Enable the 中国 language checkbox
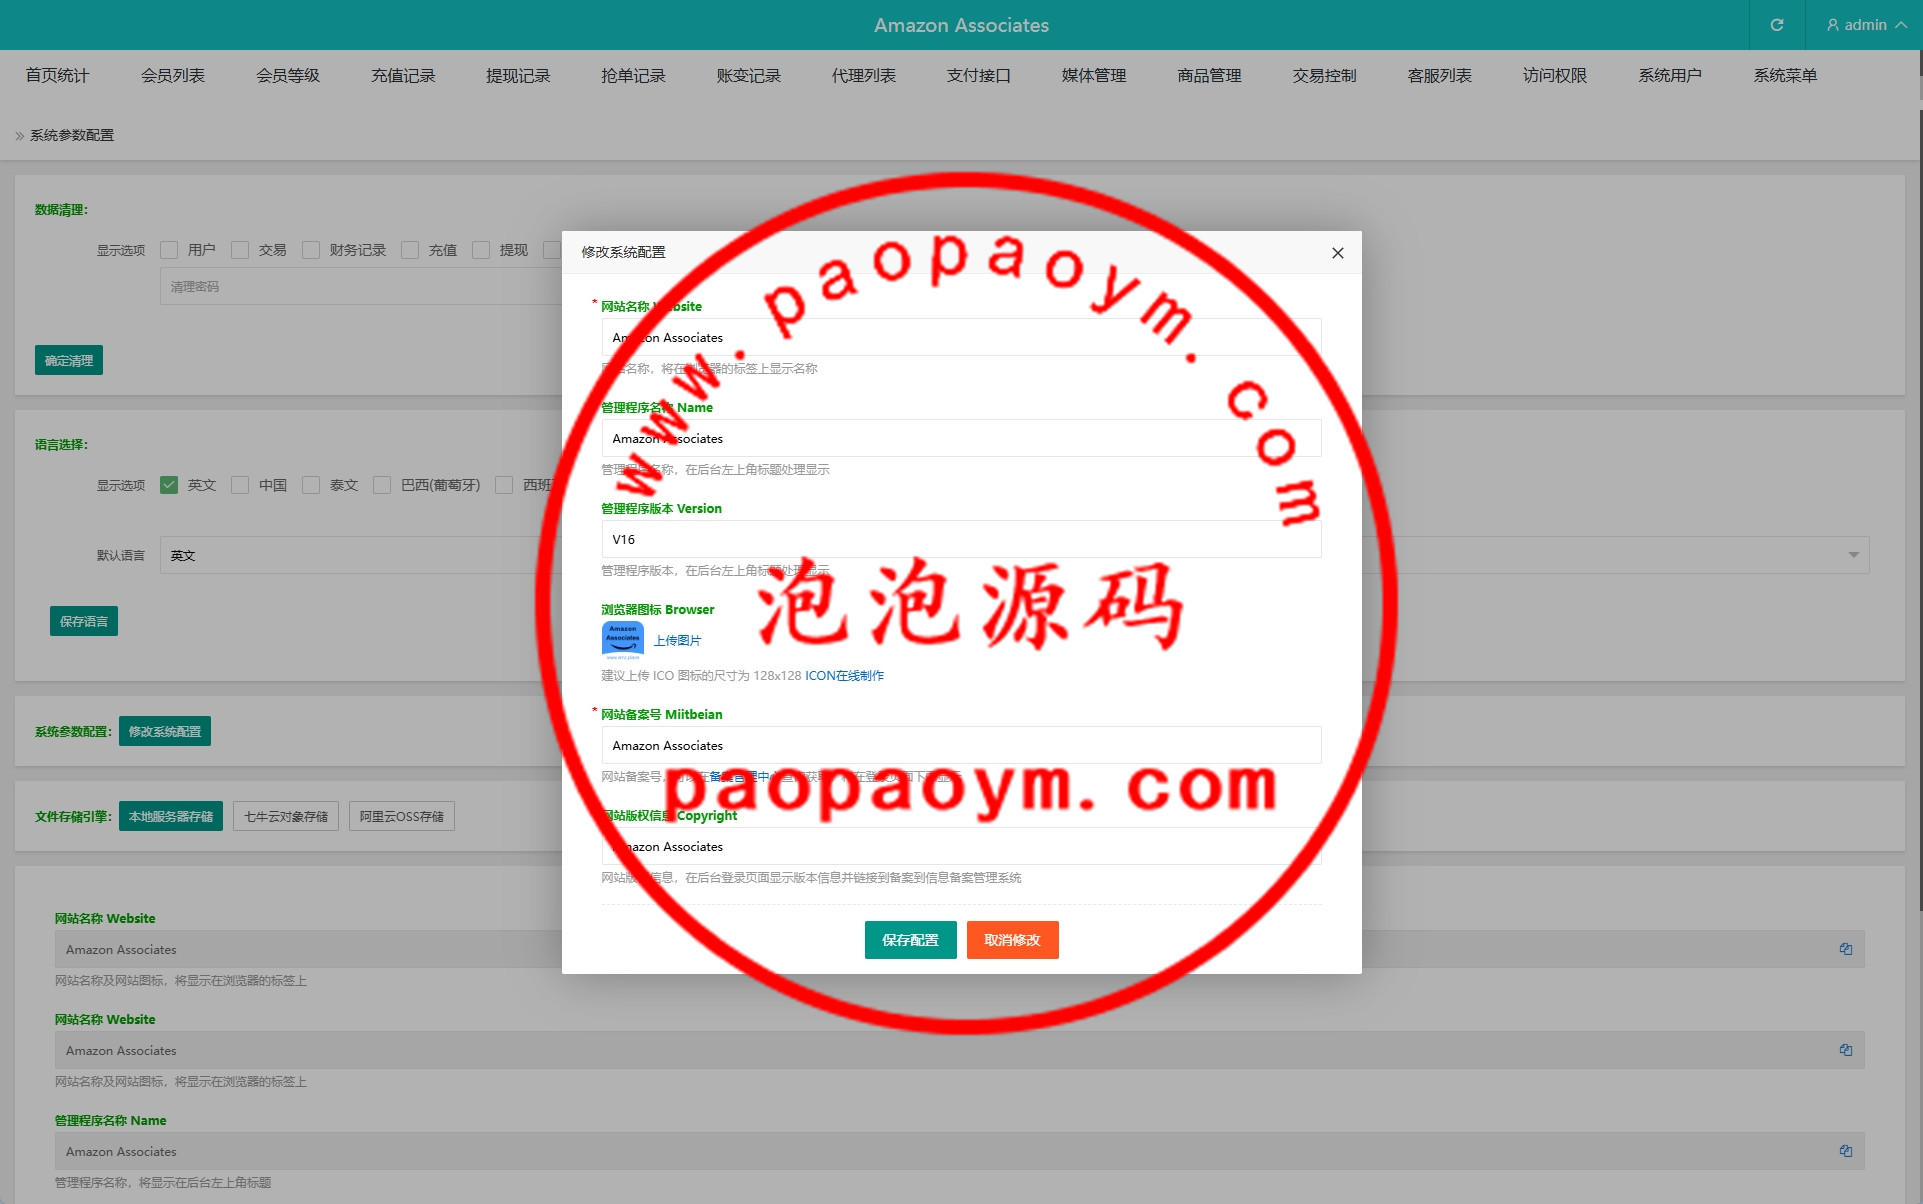 pyautogui.click(x=240, y=485)
